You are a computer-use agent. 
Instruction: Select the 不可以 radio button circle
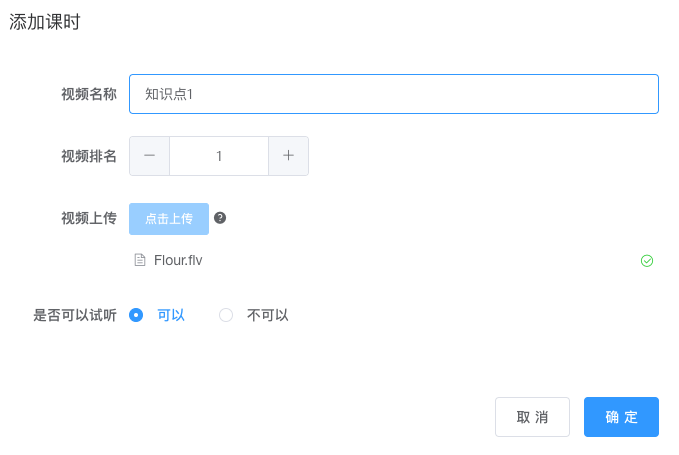coord(226,315)
